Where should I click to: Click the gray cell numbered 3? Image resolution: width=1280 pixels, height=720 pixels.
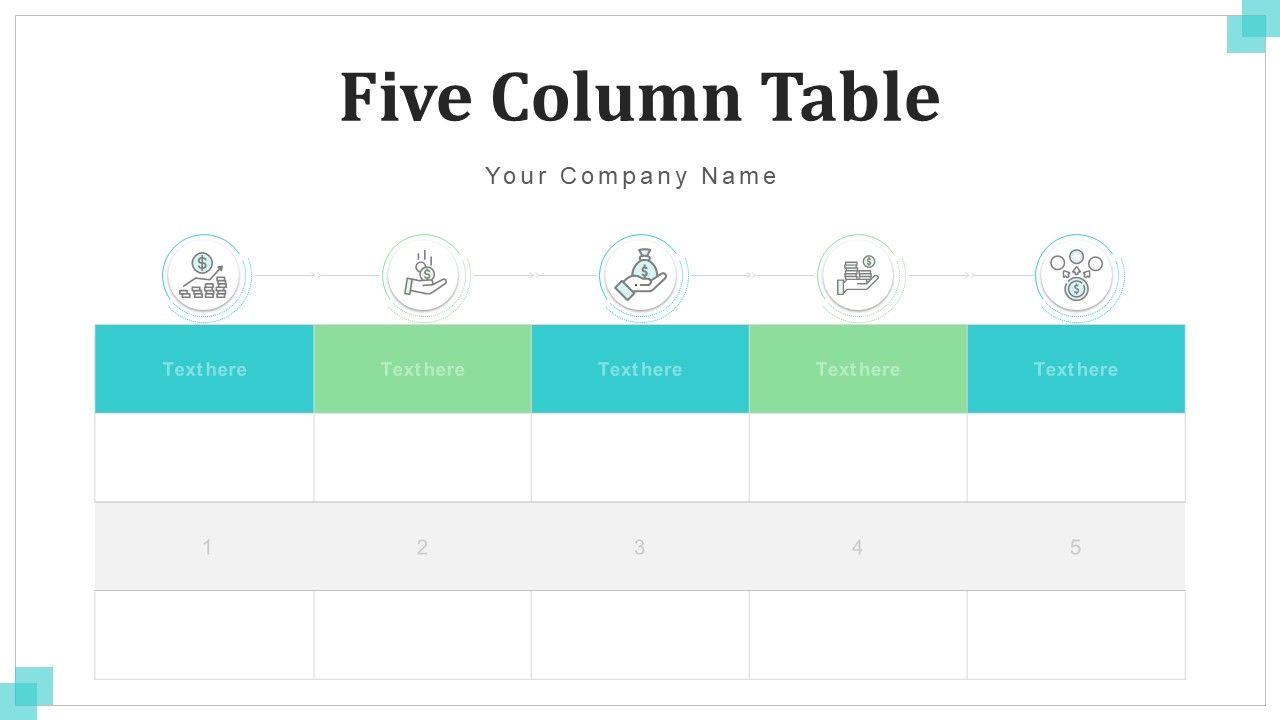640,547
